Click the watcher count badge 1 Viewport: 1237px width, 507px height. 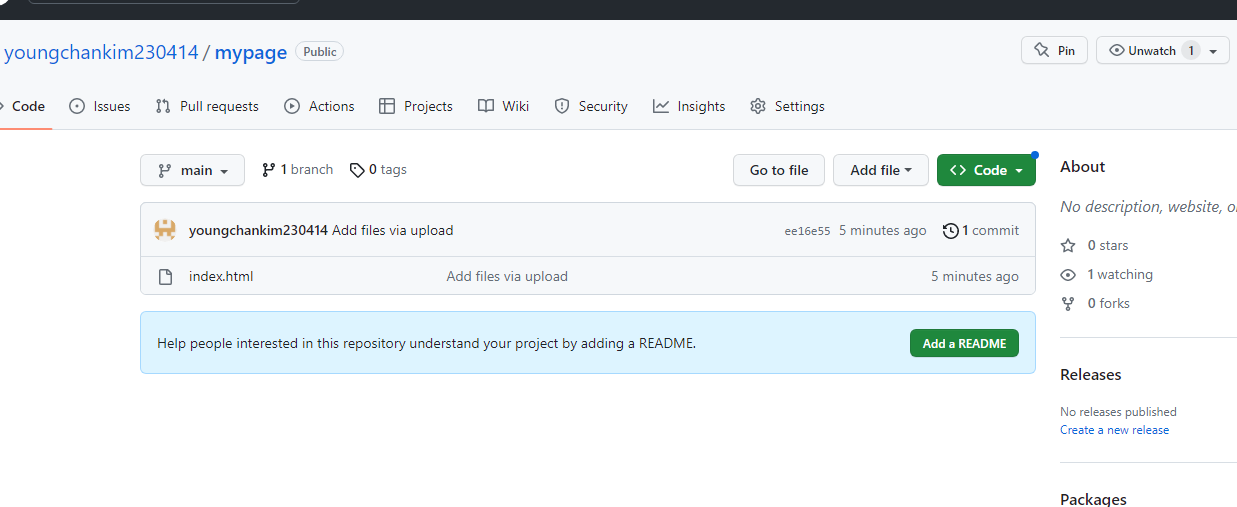coord(1190,50)
